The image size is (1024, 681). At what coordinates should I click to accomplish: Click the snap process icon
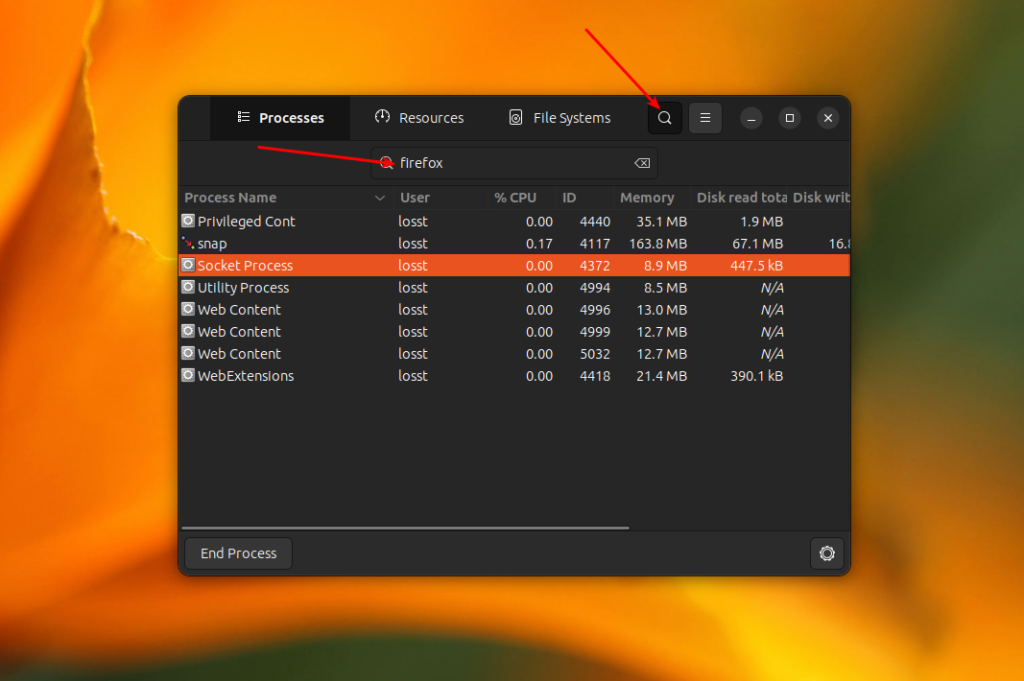188,243
